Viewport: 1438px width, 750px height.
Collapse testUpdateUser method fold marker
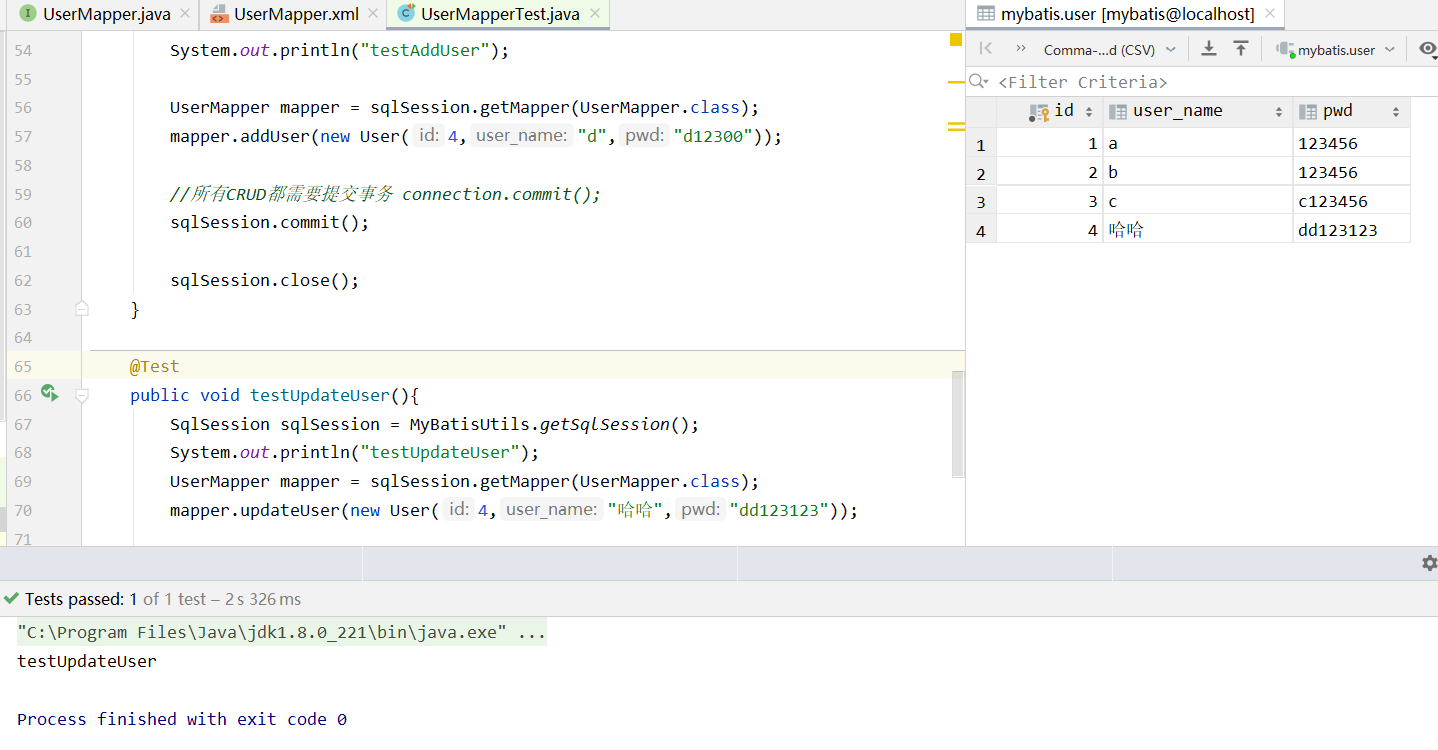click(x=82, y=395)
